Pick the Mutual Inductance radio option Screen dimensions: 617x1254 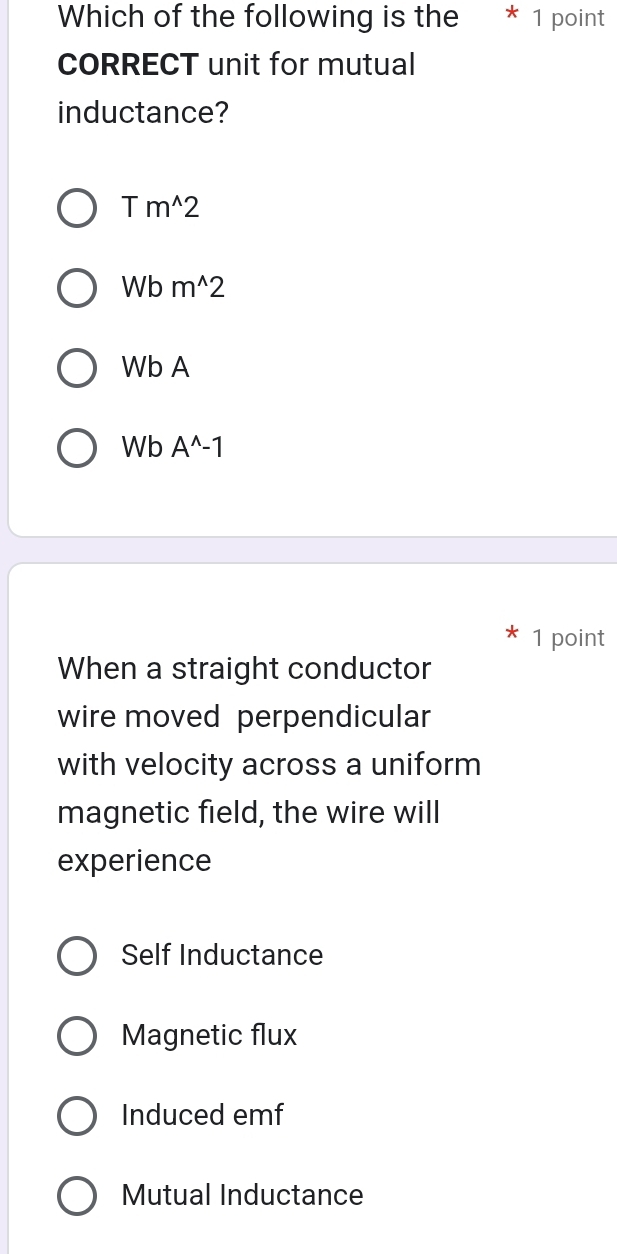click(77, 1195)
